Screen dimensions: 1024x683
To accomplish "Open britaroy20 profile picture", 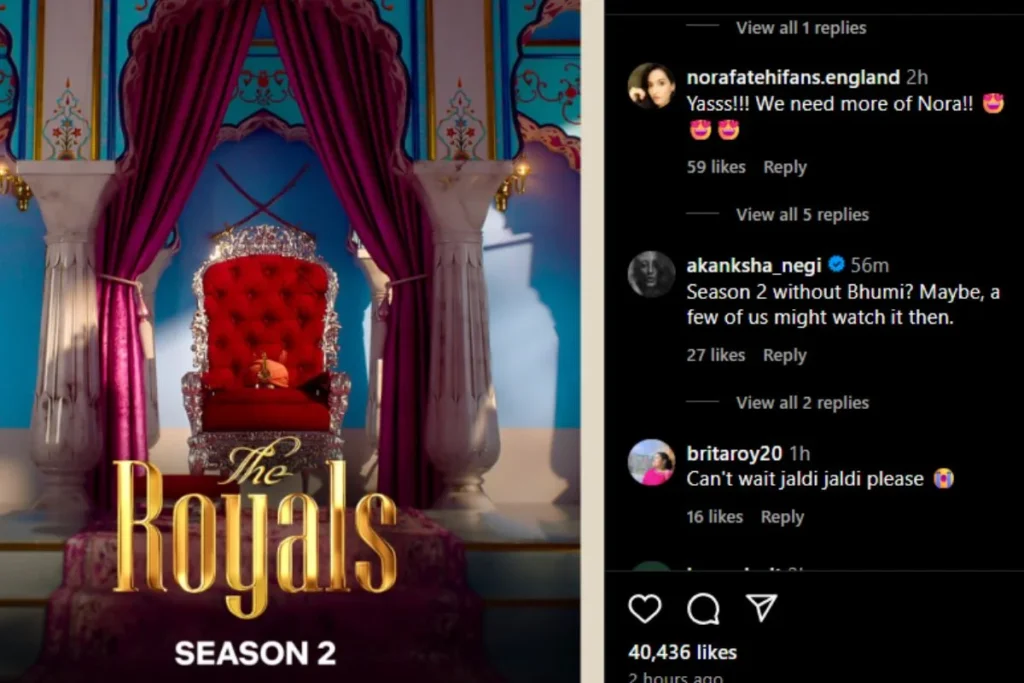I will click(651, 462).
